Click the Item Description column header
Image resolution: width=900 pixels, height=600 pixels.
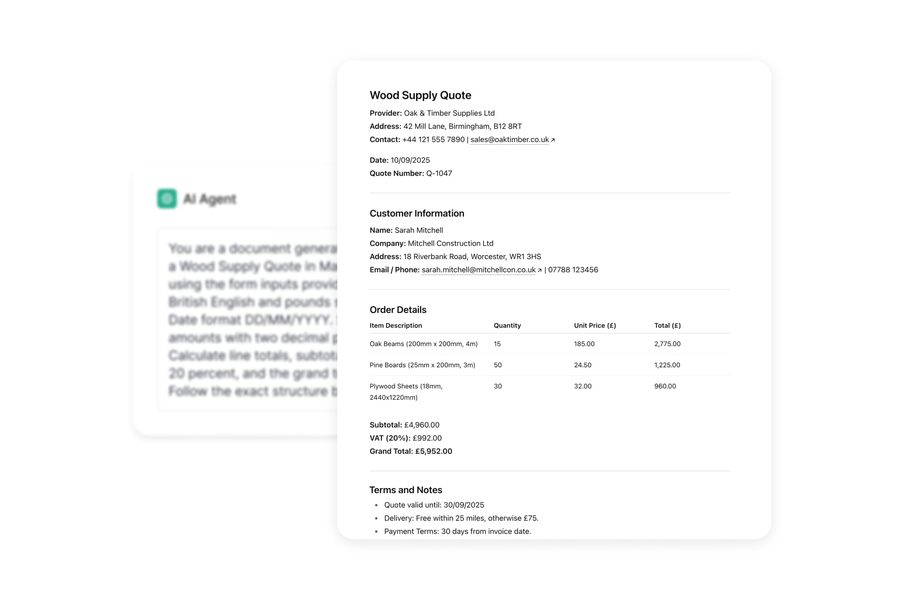[395, 326]
